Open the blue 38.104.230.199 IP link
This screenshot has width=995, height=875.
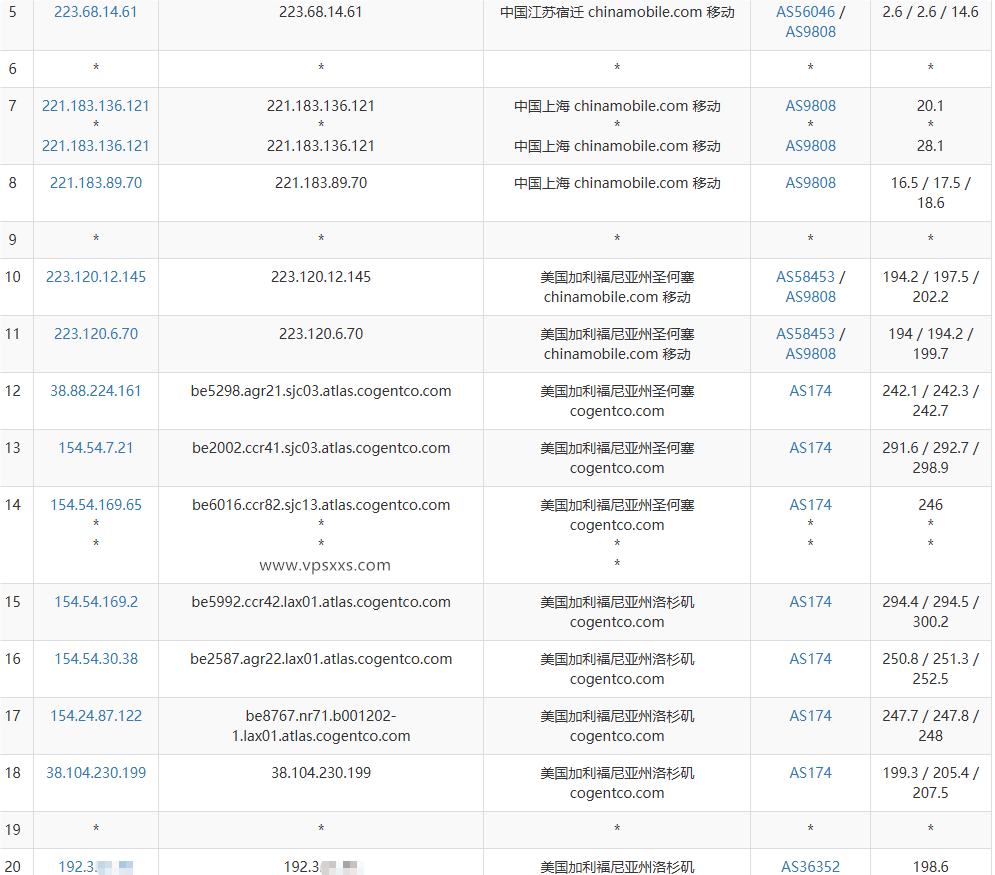(96, 773)
